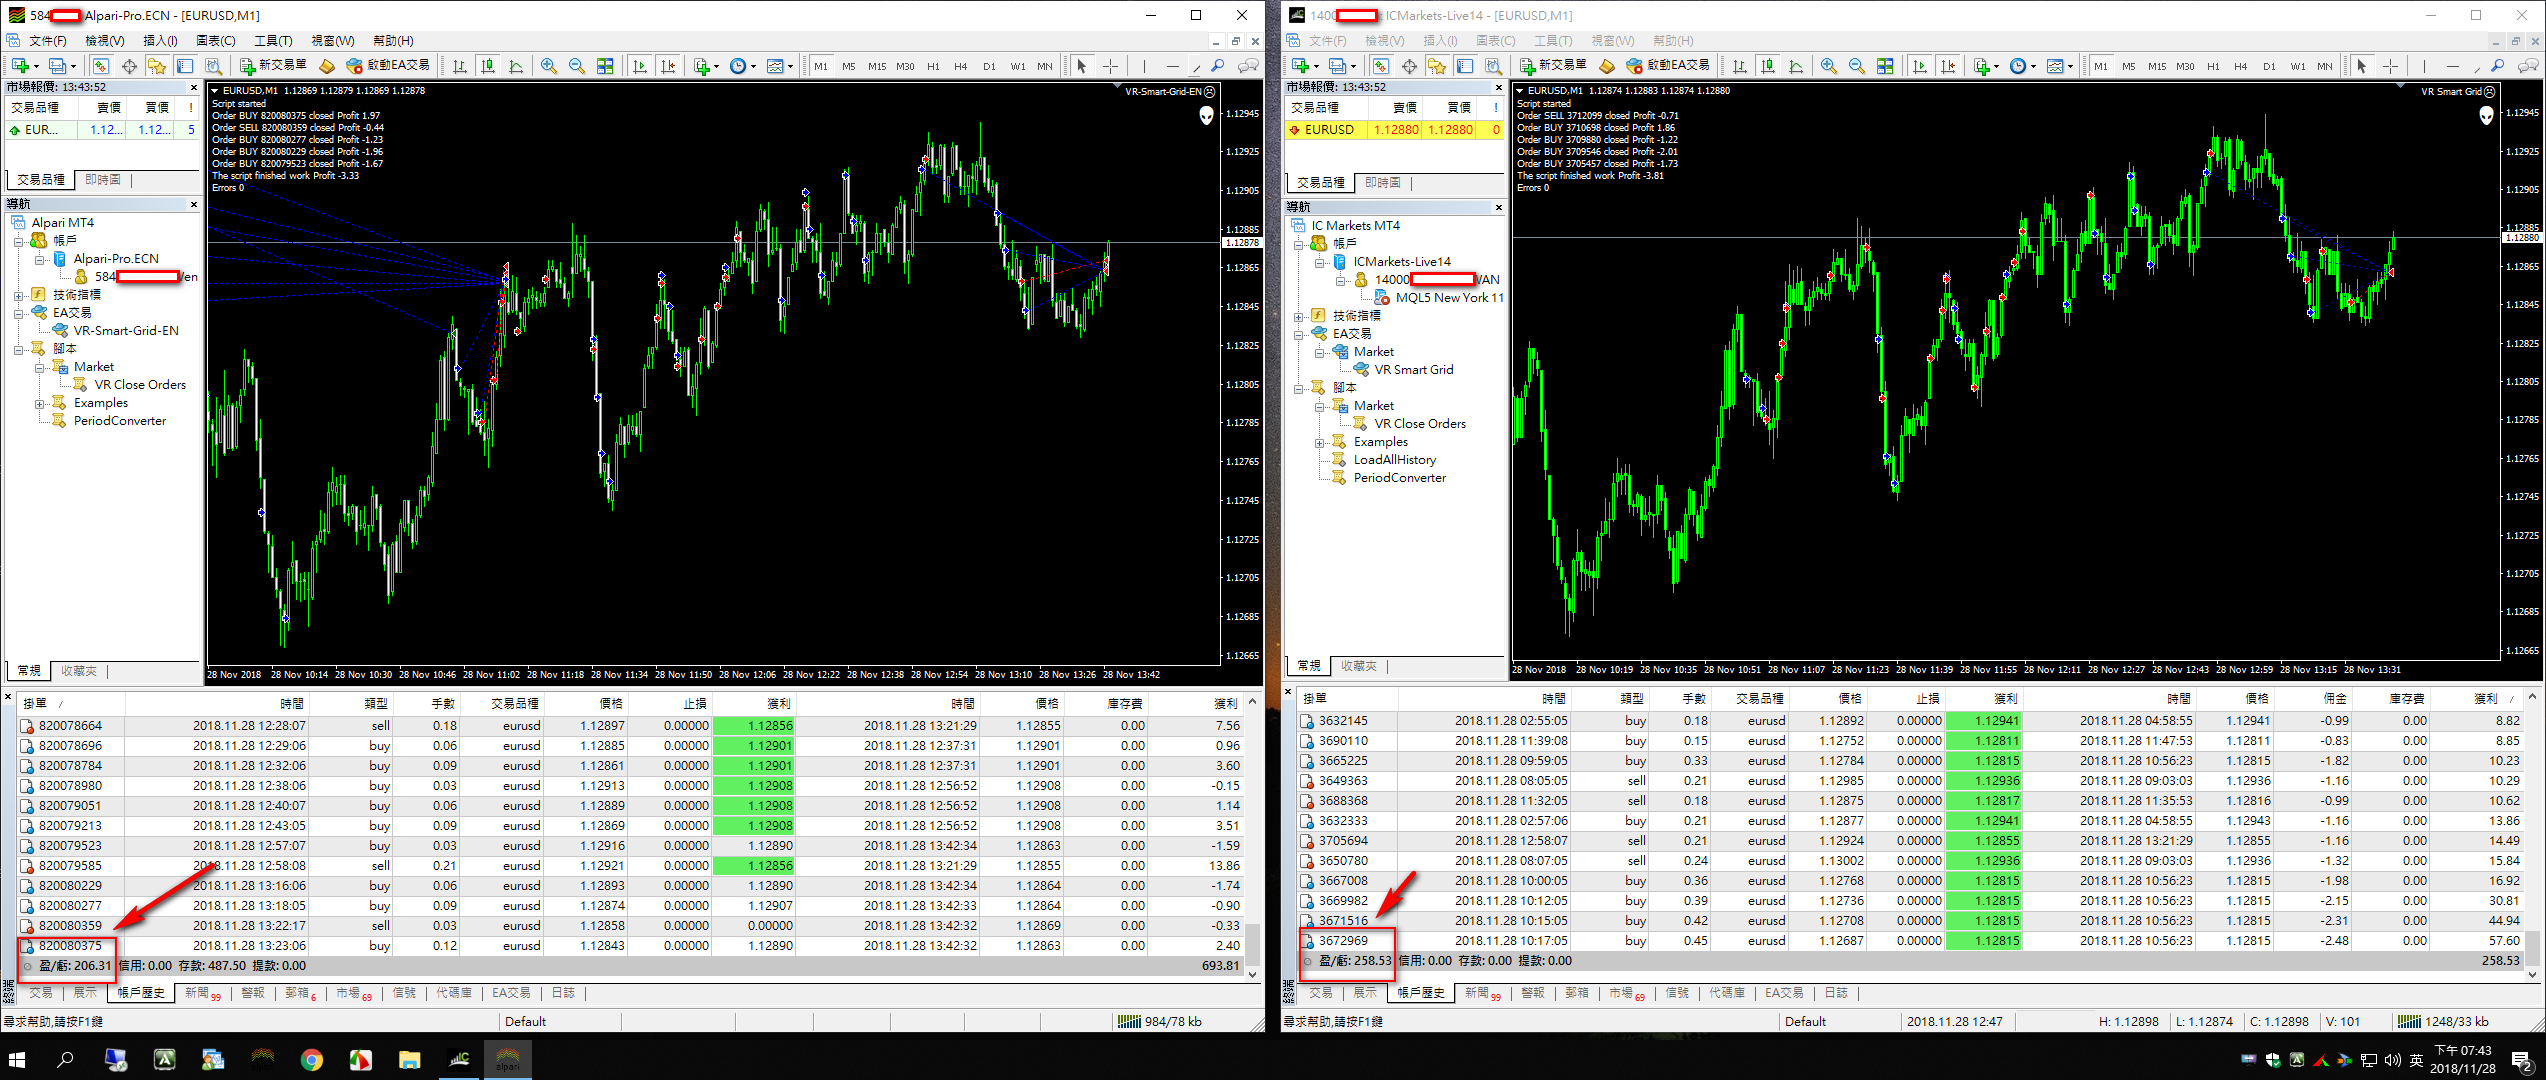Click zoom in icon in Alpari window toolbar
Screen dimensions: 2546x1080
pos(549,66)
